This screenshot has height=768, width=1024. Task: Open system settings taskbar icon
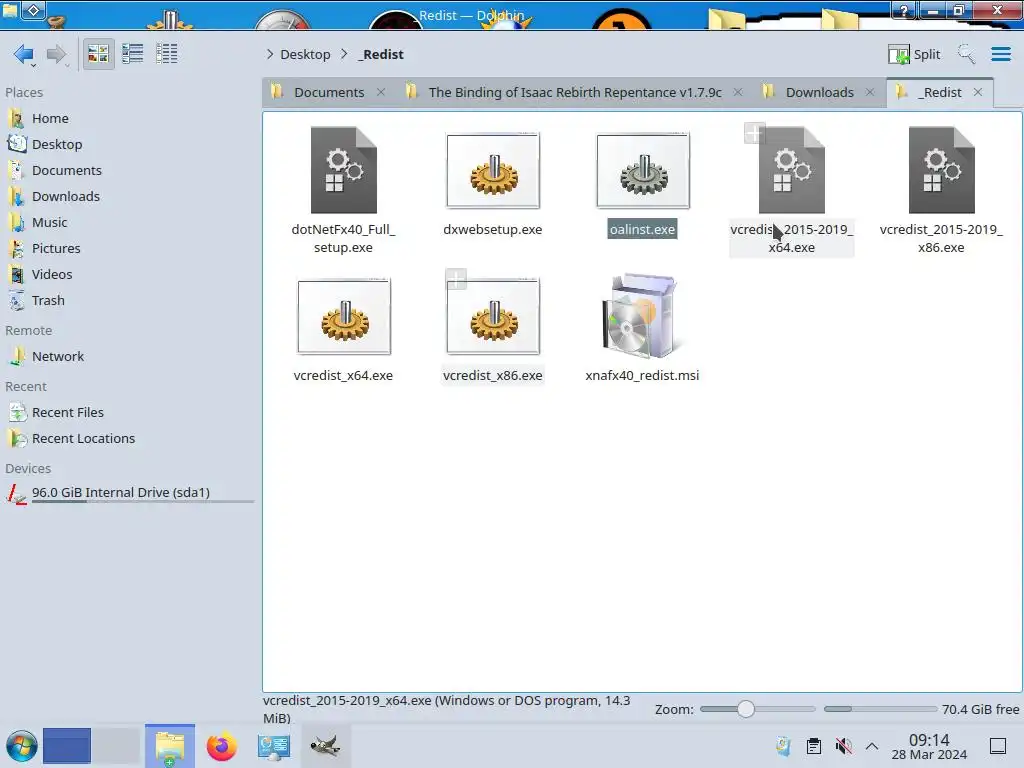coord(273,746)
